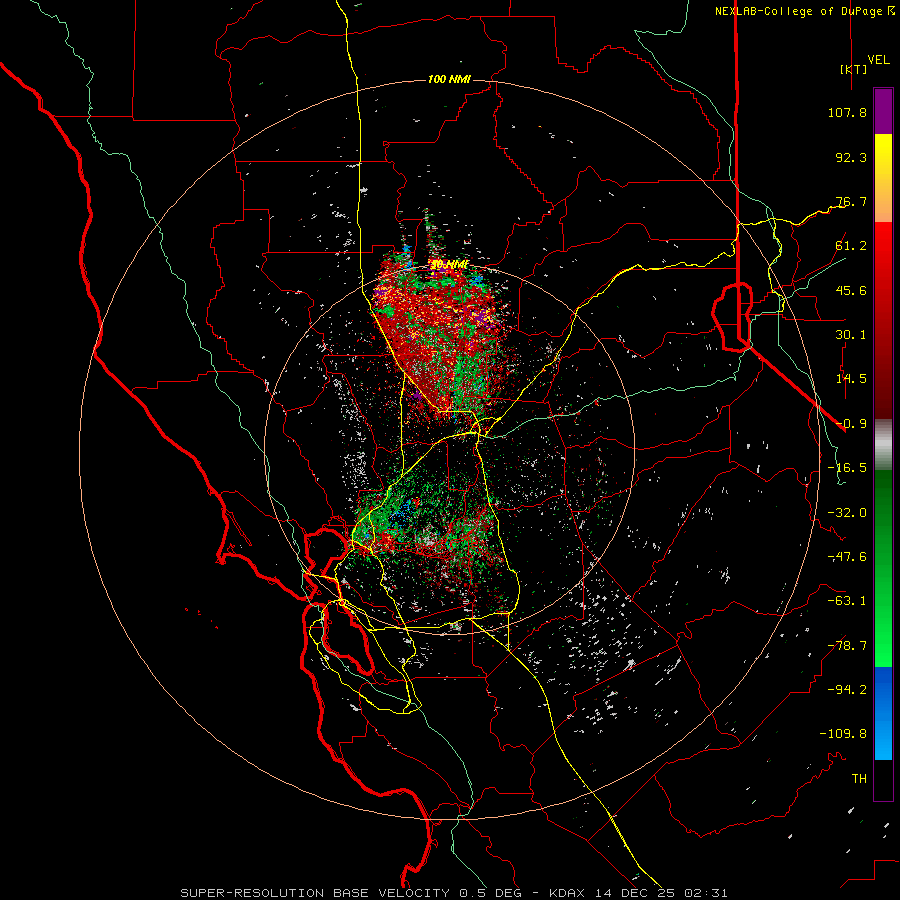Select the 107.8 velocity scale value
Viewport: 900px width, 900px height.
[x=847, y=112]
